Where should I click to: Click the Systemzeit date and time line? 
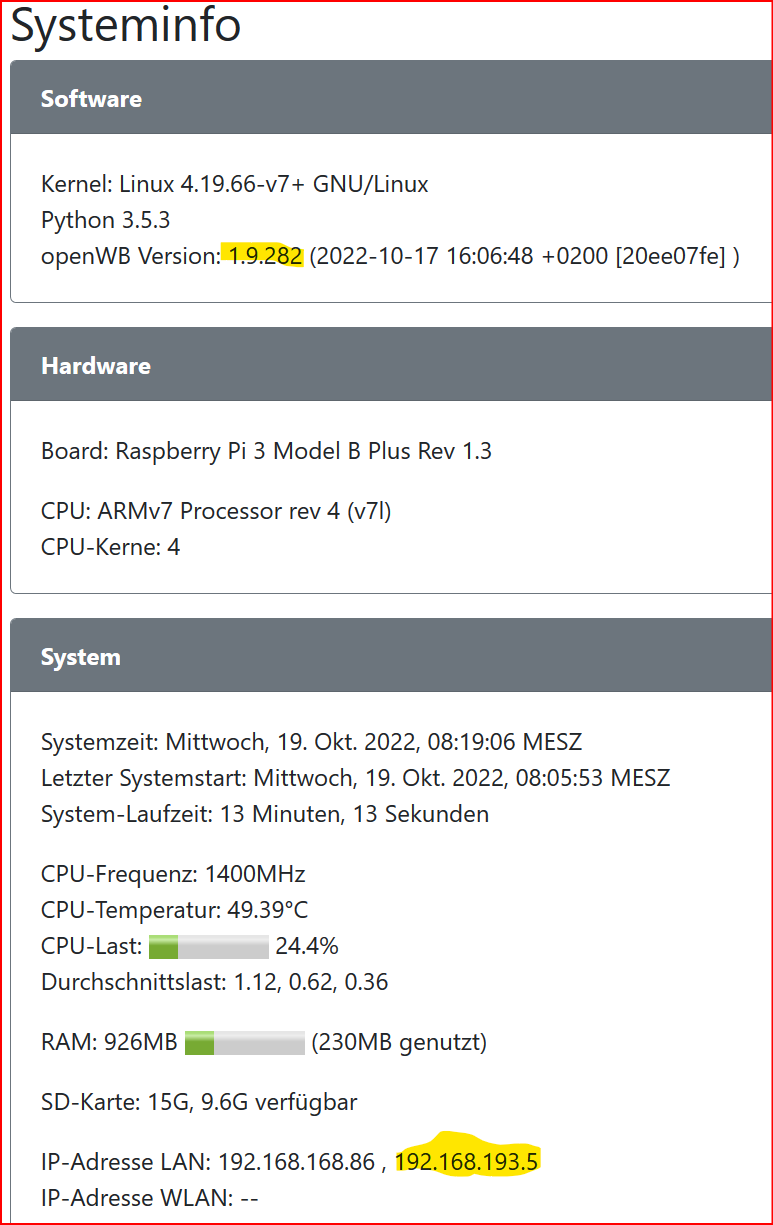click(x=311, y=742)
